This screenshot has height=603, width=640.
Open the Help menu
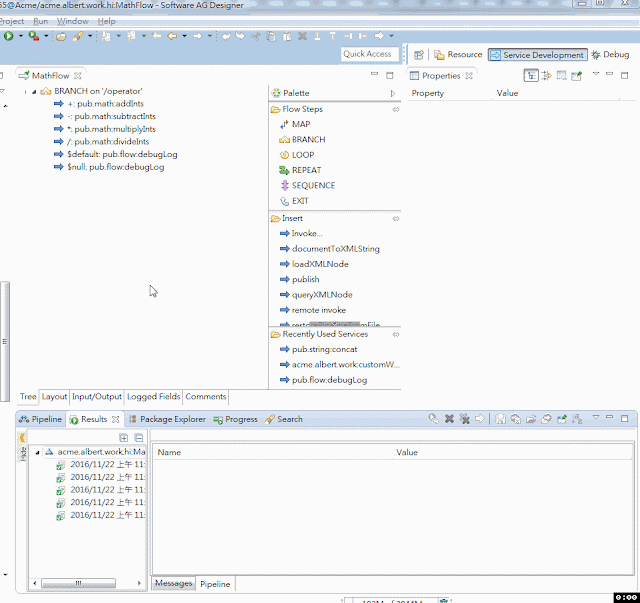pos(106,21)
